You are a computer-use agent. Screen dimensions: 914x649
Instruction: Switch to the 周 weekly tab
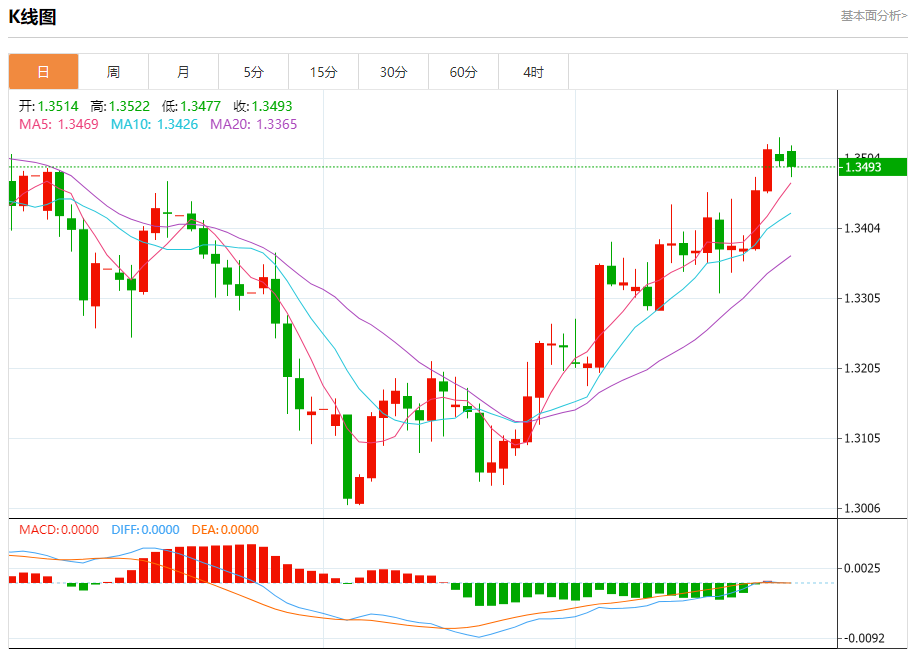coord(113,72)
